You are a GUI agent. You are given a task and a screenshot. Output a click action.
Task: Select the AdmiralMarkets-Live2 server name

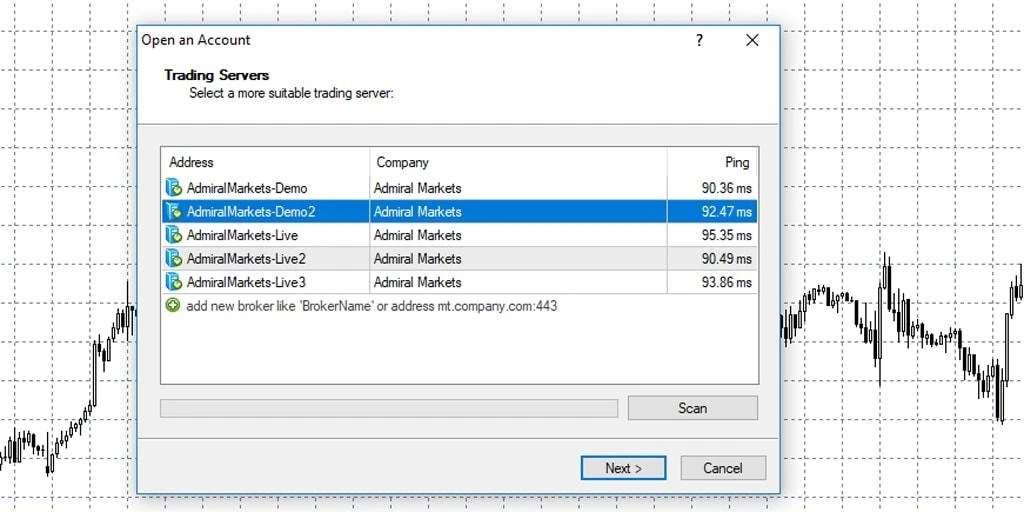(246, 259)
